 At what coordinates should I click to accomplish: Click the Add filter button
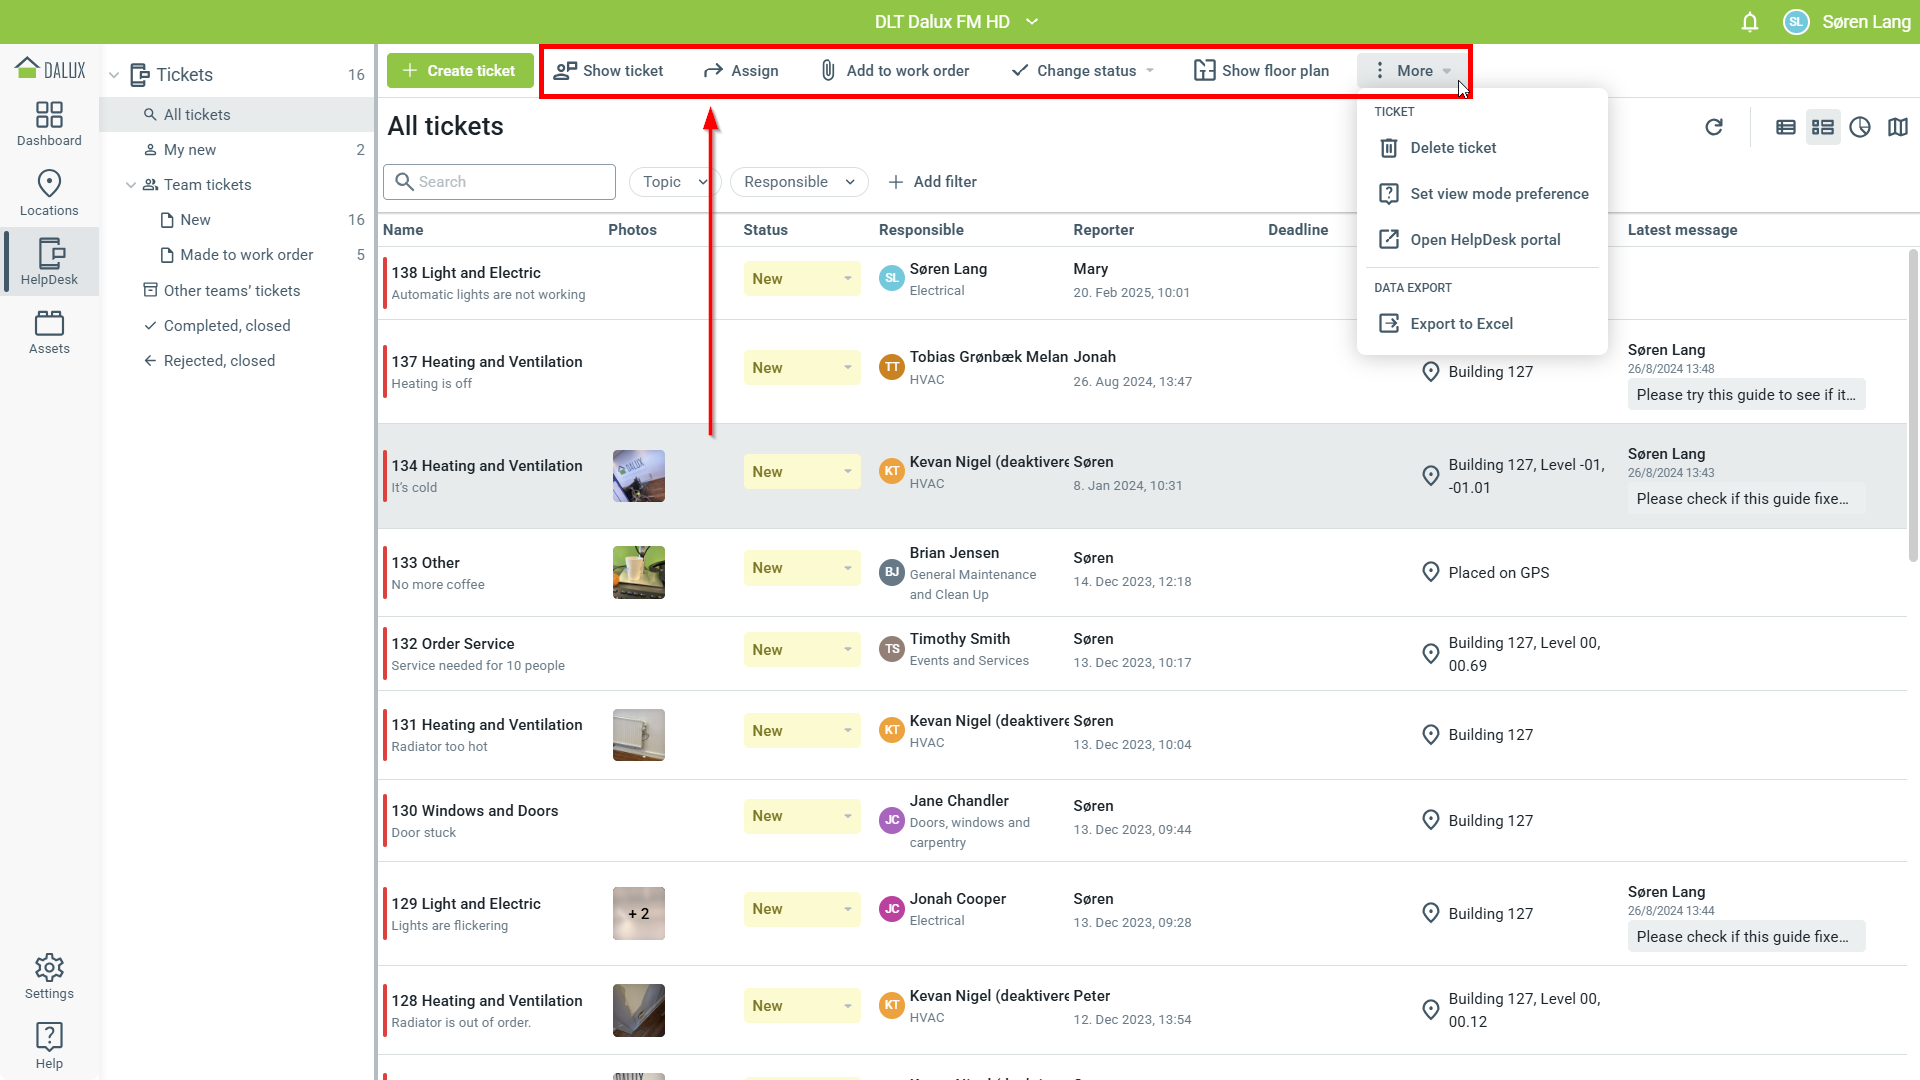tap(932, 182)
